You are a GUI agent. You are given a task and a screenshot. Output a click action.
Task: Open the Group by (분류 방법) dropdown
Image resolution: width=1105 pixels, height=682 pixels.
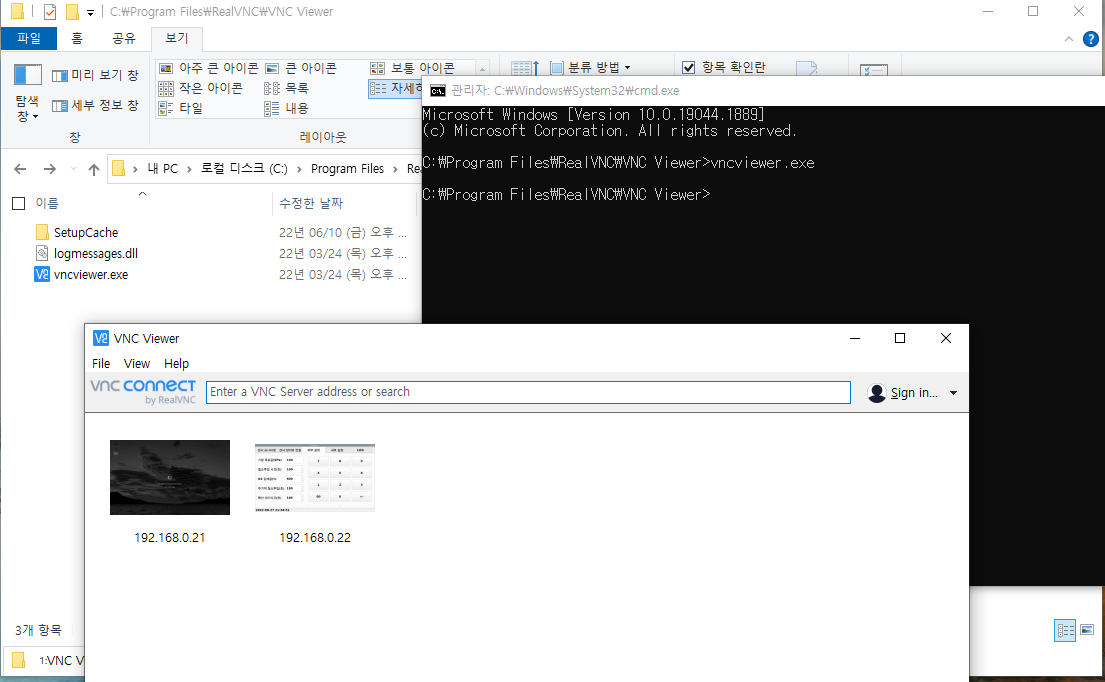click(x=591, y=68)
